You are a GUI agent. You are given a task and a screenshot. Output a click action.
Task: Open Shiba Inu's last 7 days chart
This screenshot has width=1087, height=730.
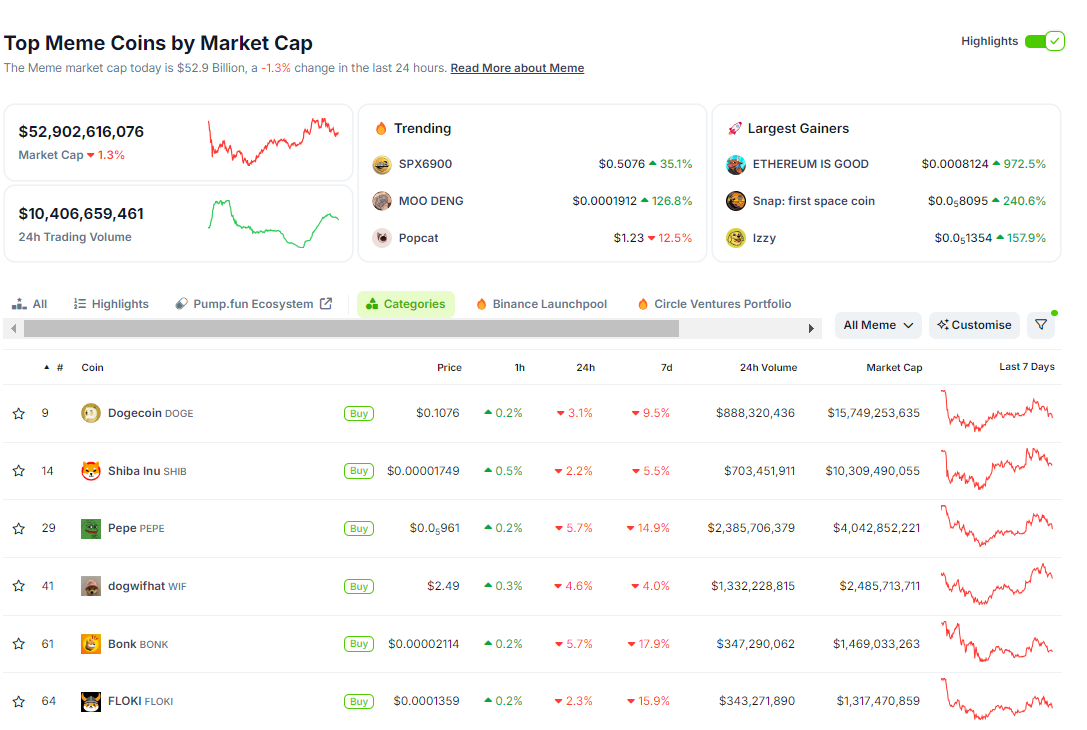point(997,469)
